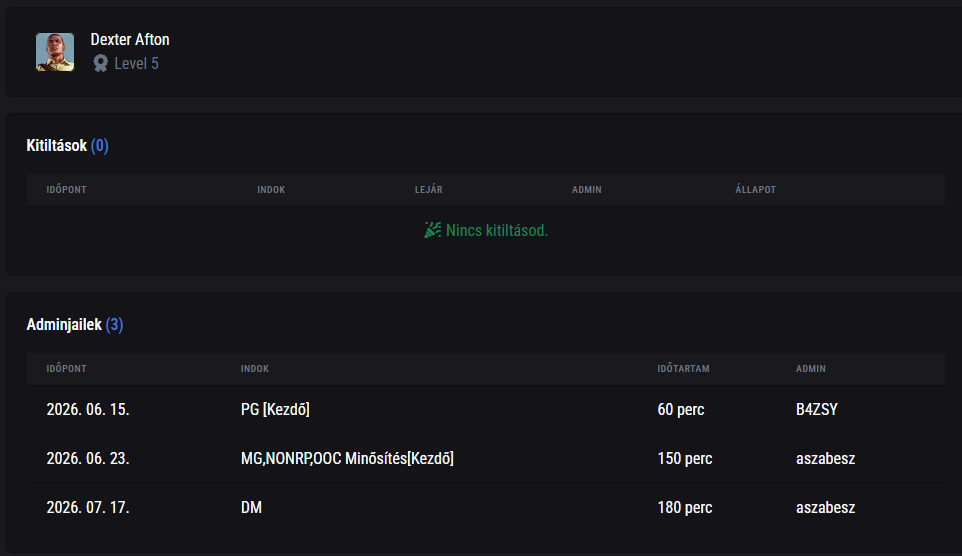Click aszabesz in the 2026. 06. 23. row
The height and width of the screenshot is (556, 962).
[x=825, y=458]
